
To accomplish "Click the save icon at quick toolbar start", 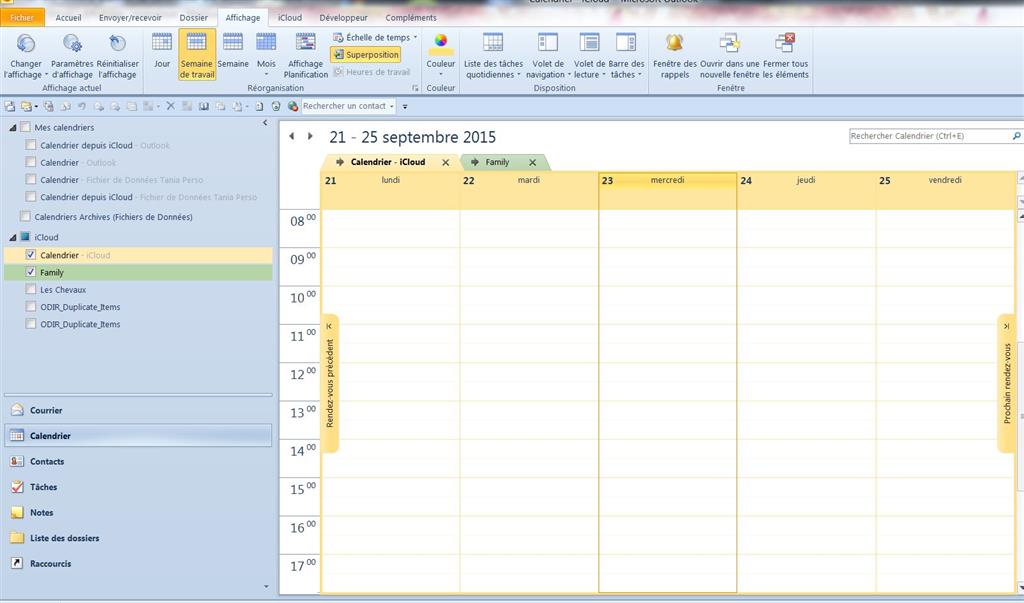I will point(10,106).
